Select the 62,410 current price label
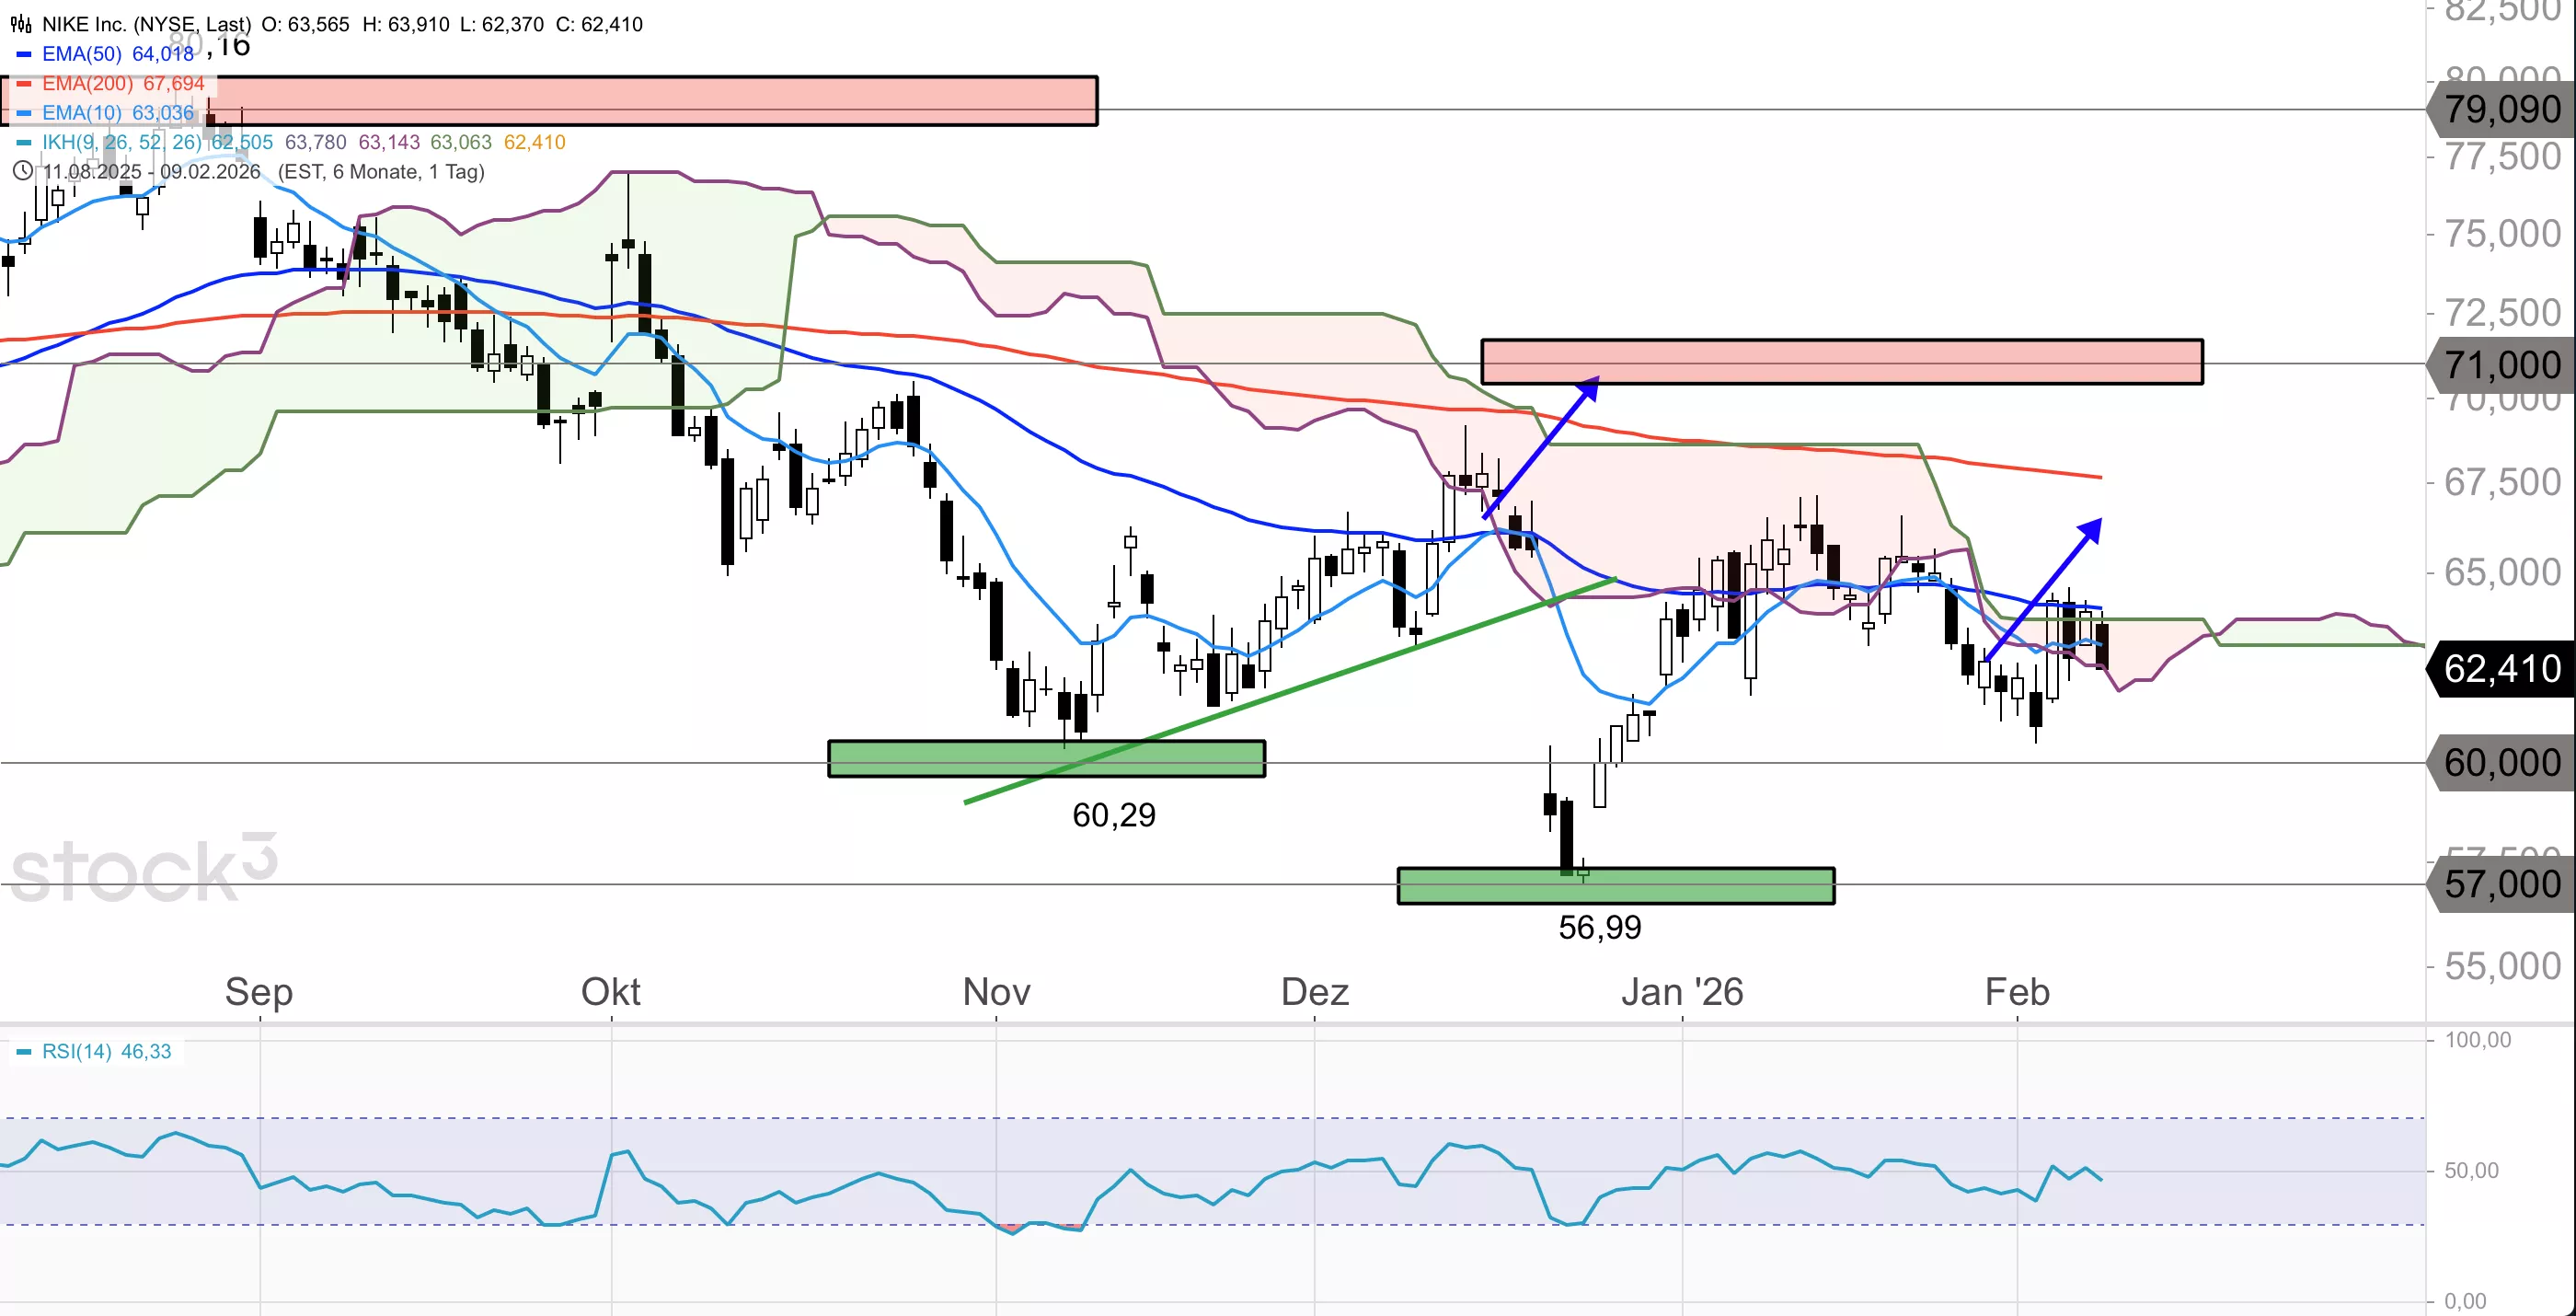The height and width of the screenshot is (1316, 2576). (x=2502, y=668)
